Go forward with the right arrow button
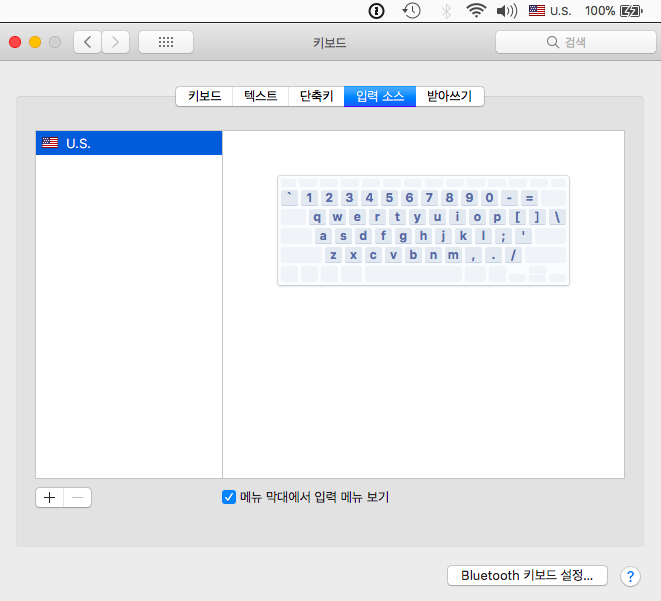The image size is (661, 601). [115, 42]
